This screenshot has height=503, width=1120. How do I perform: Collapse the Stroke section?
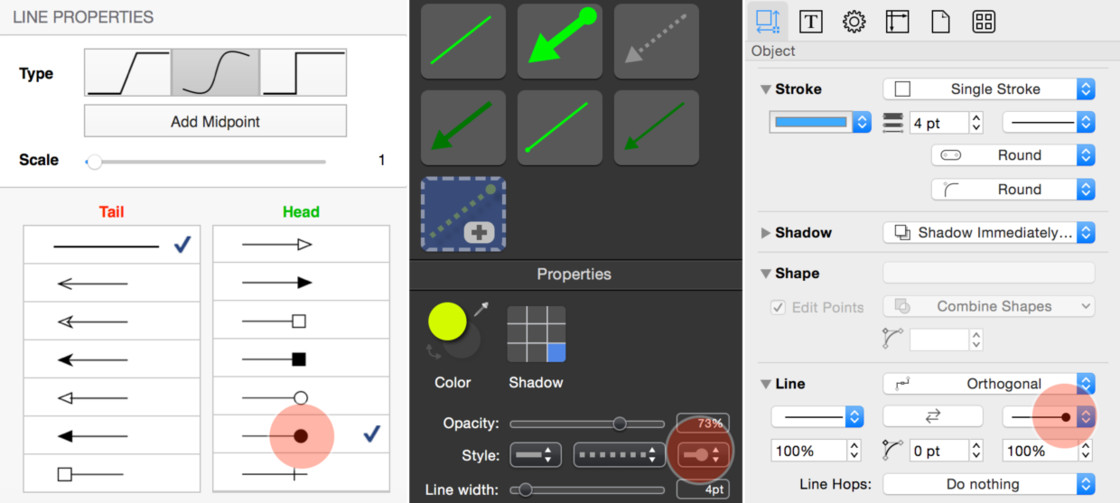(x=766, y=89)
